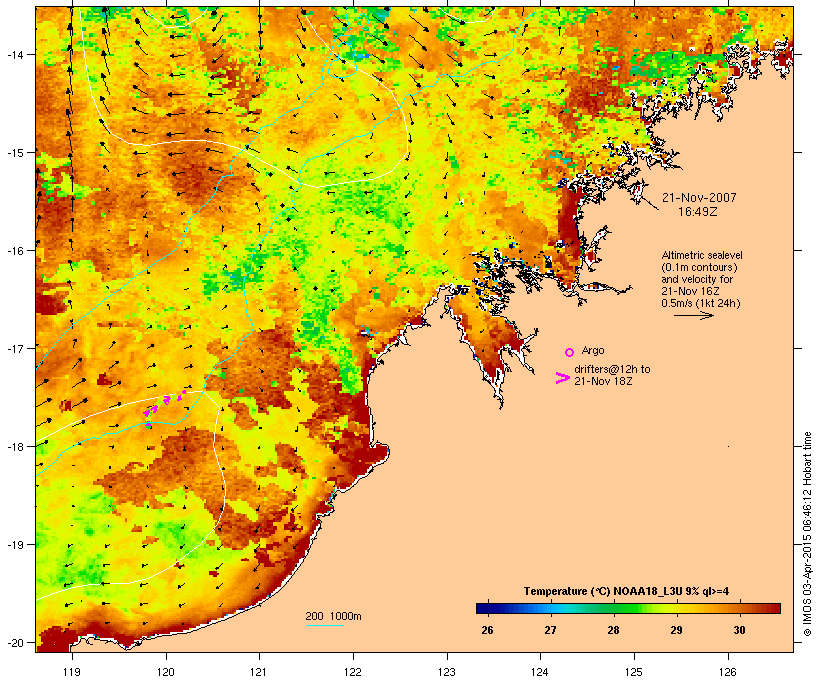The image size is (820, 680).
Task: Click the latitude label -19
Action: (x=14, y=544)
